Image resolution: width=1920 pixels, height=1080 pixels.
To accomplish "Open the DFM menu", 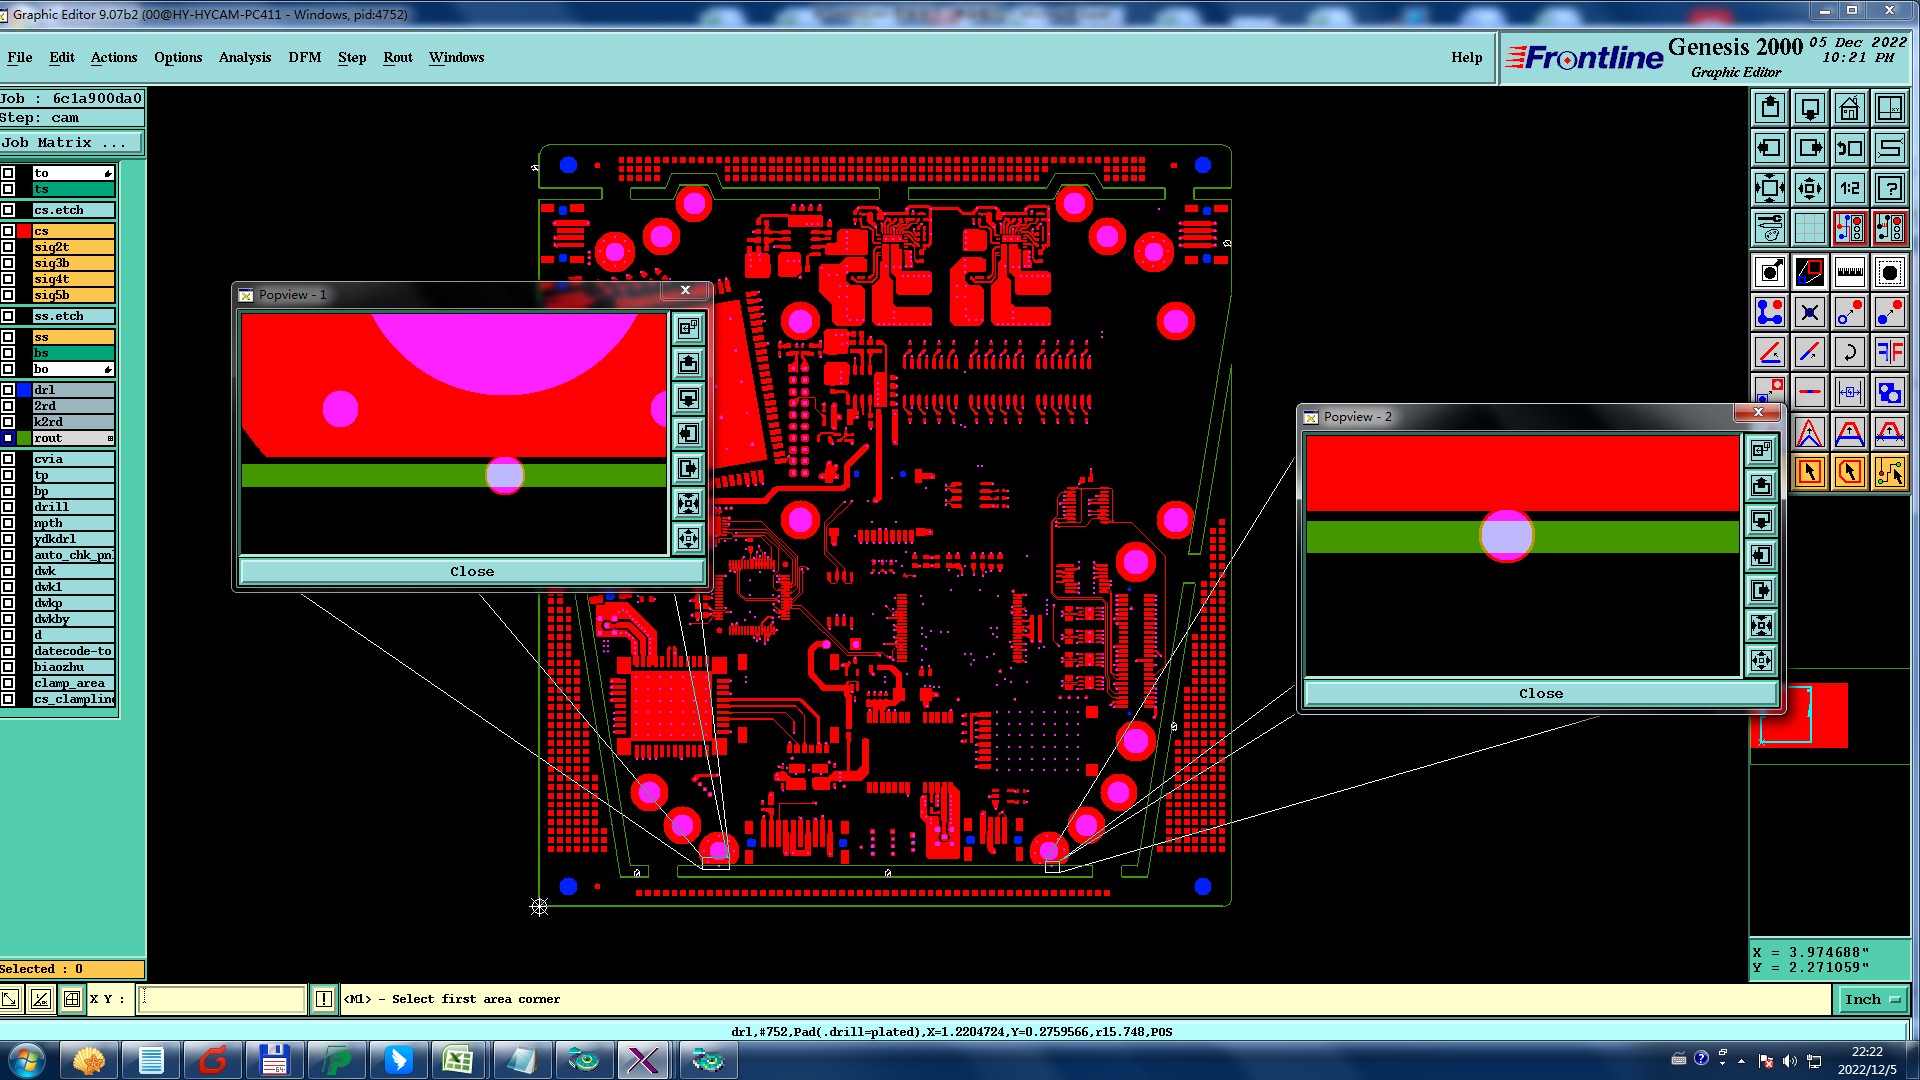I will [304, 57].
